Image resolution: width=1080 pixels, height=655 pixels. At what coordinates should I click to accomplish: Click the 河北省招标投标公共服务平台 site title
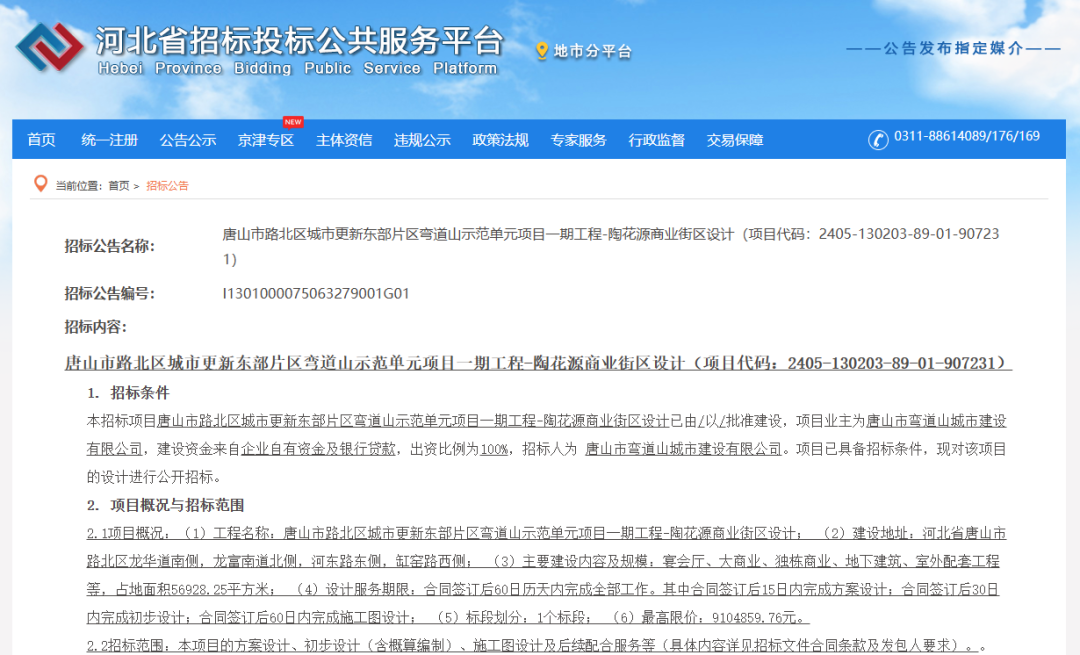point(299,41)
